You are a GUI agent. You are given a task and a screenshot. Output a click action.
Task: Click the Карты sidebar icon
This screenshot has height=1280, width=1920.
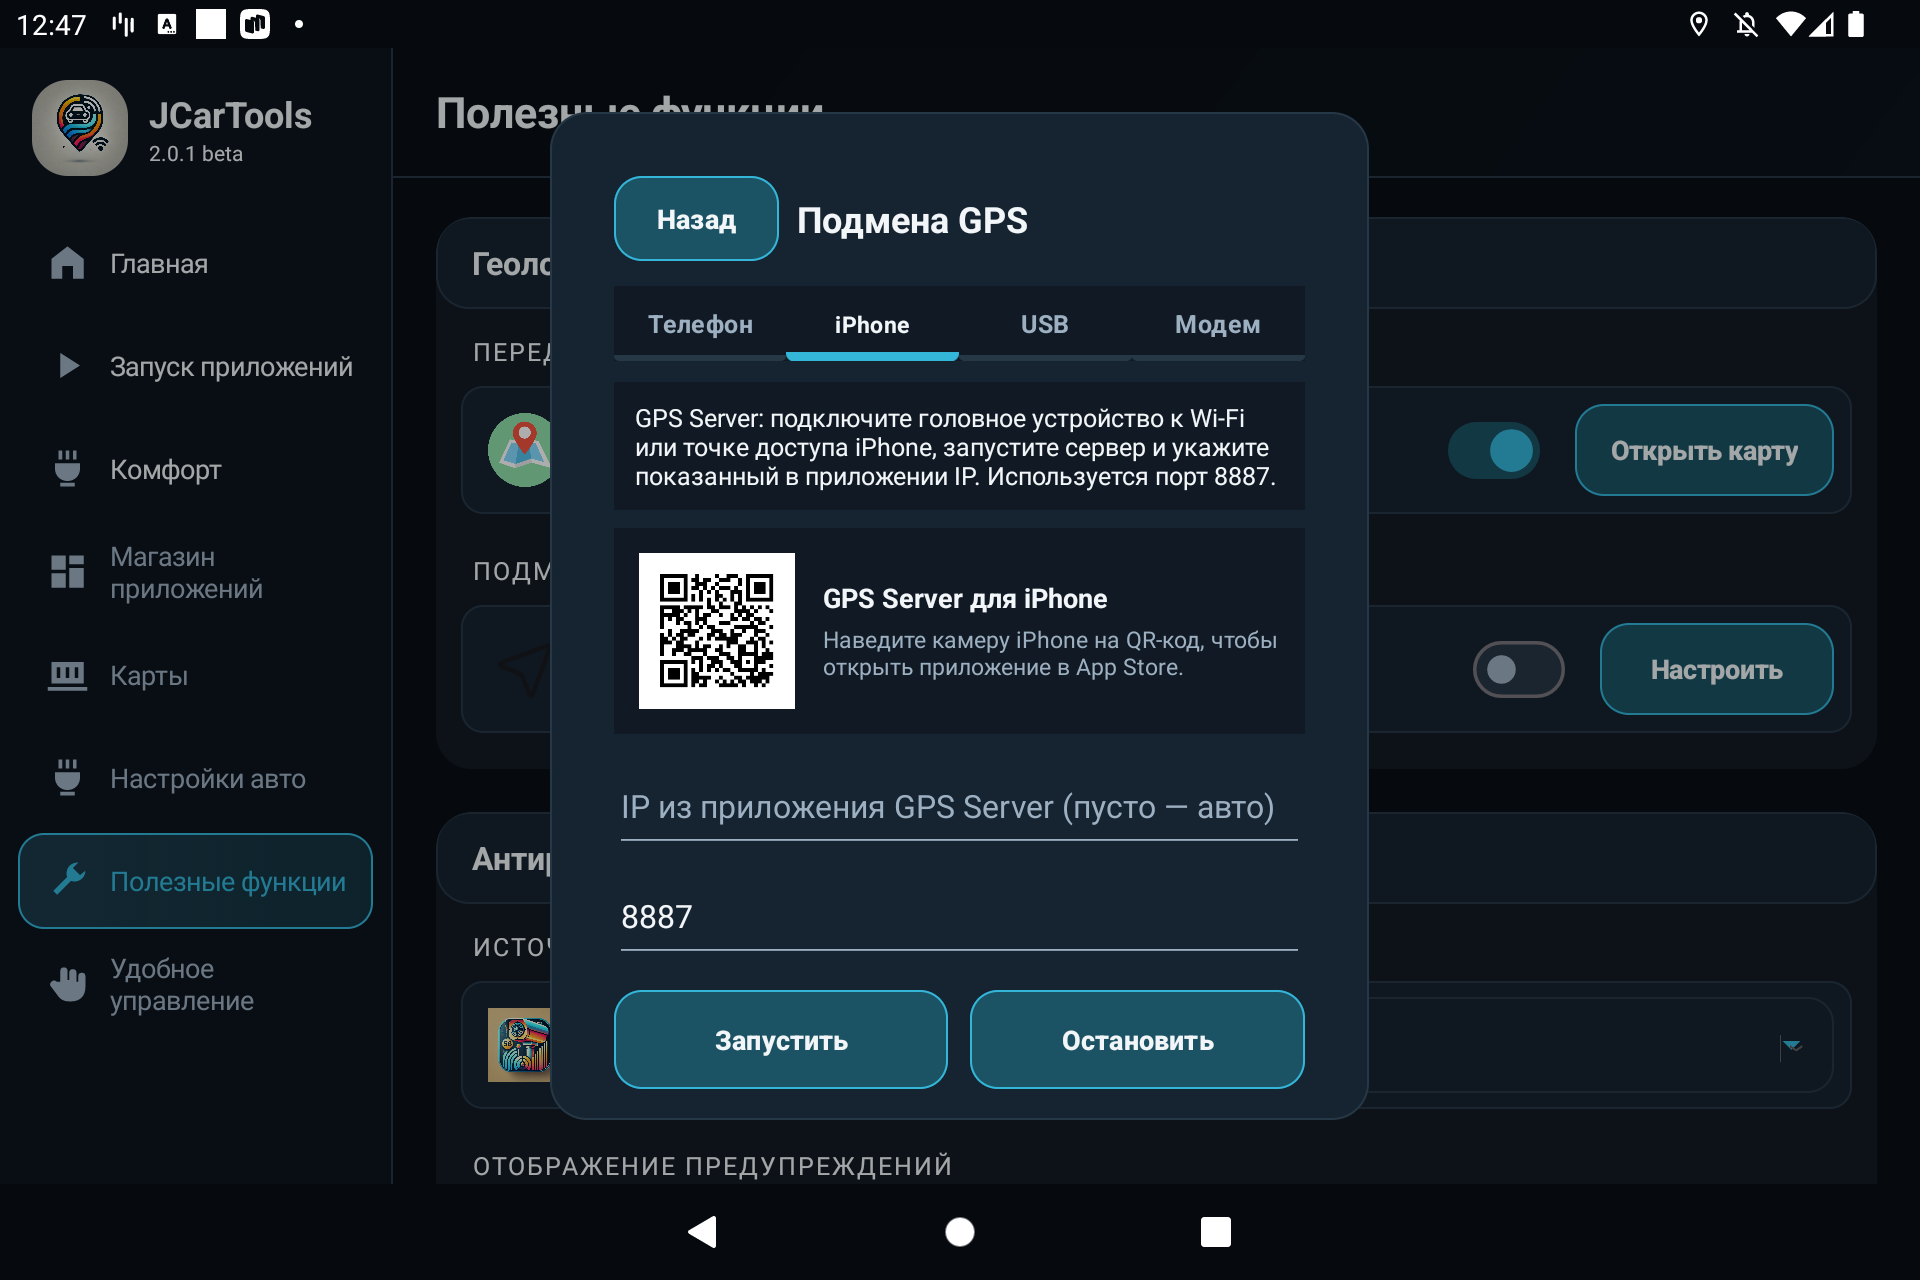(67, 676)
